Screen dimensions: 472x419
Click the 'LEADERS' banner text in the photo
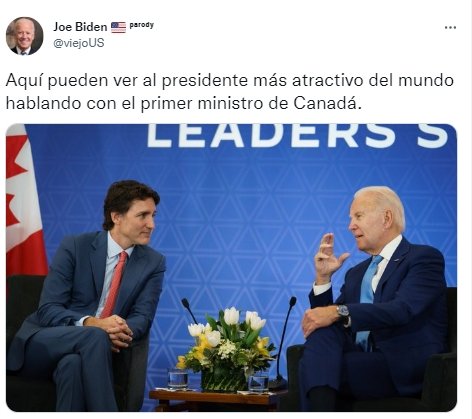tap(272, 135)
